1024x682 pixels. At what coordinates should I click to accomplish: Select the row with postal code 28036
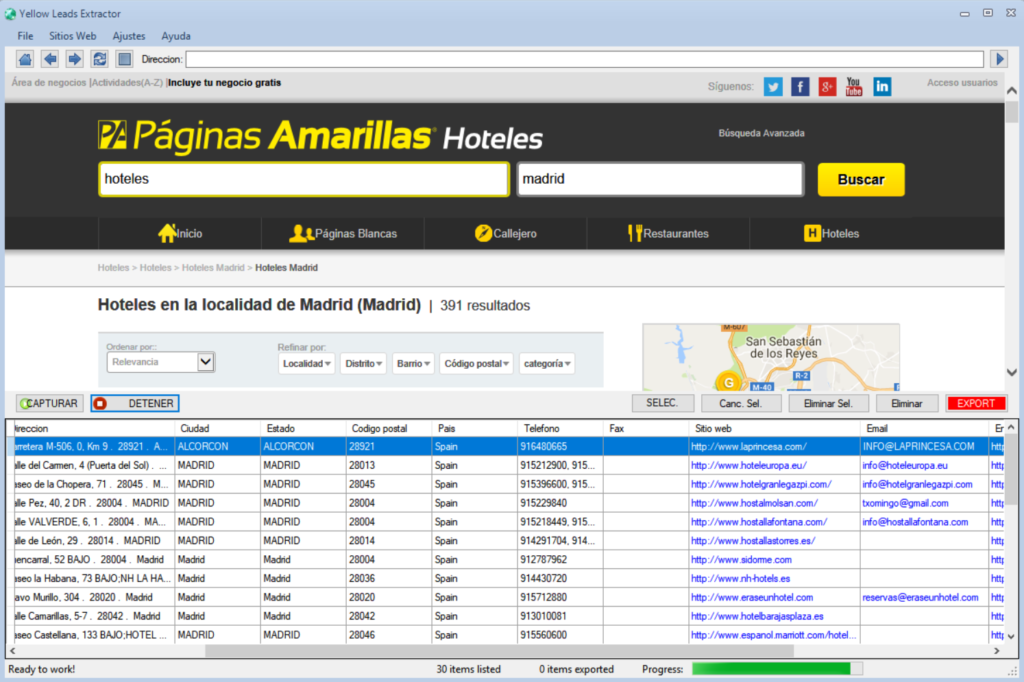(x=506, y=579)
